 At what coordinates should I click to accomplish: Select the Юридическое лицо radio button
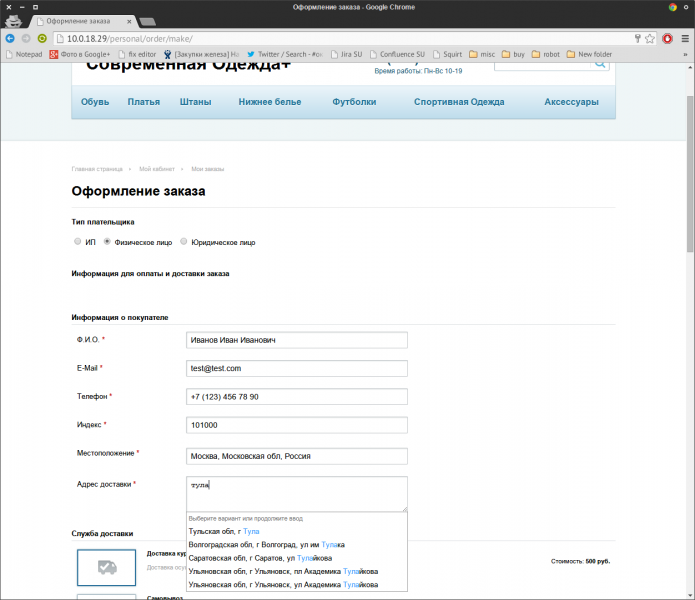tap(183, 242)
